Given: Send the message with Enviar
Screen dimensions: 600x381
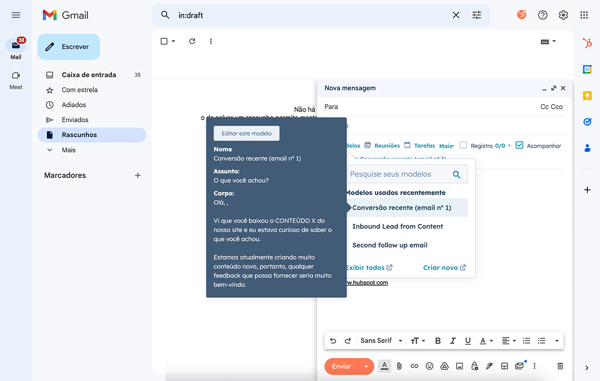Looking at the screenshot, I should tap(341, 366).
